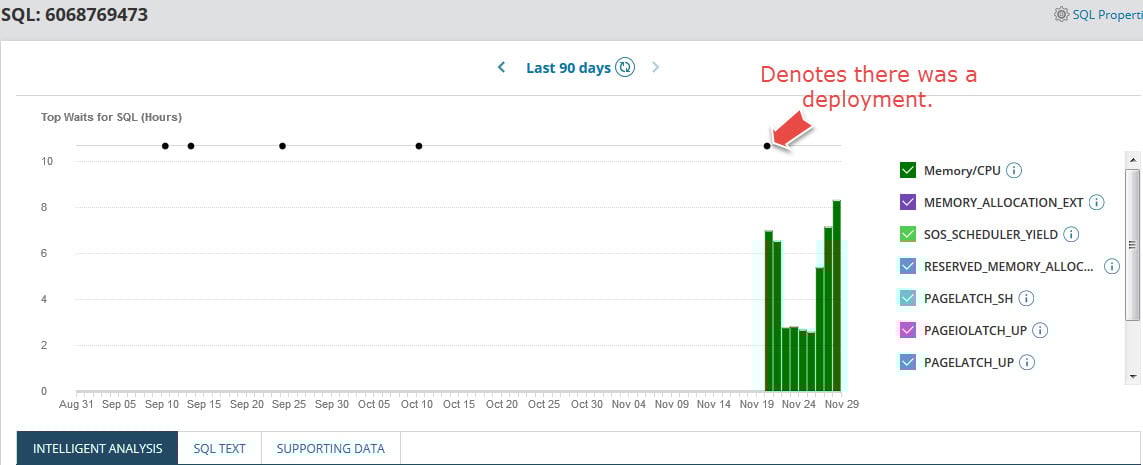This screenshot has width=1143, height=465.
Task: Show info for MEMORY_ALLOCATION_EXT wait
Action: (x=1096, y=203)
